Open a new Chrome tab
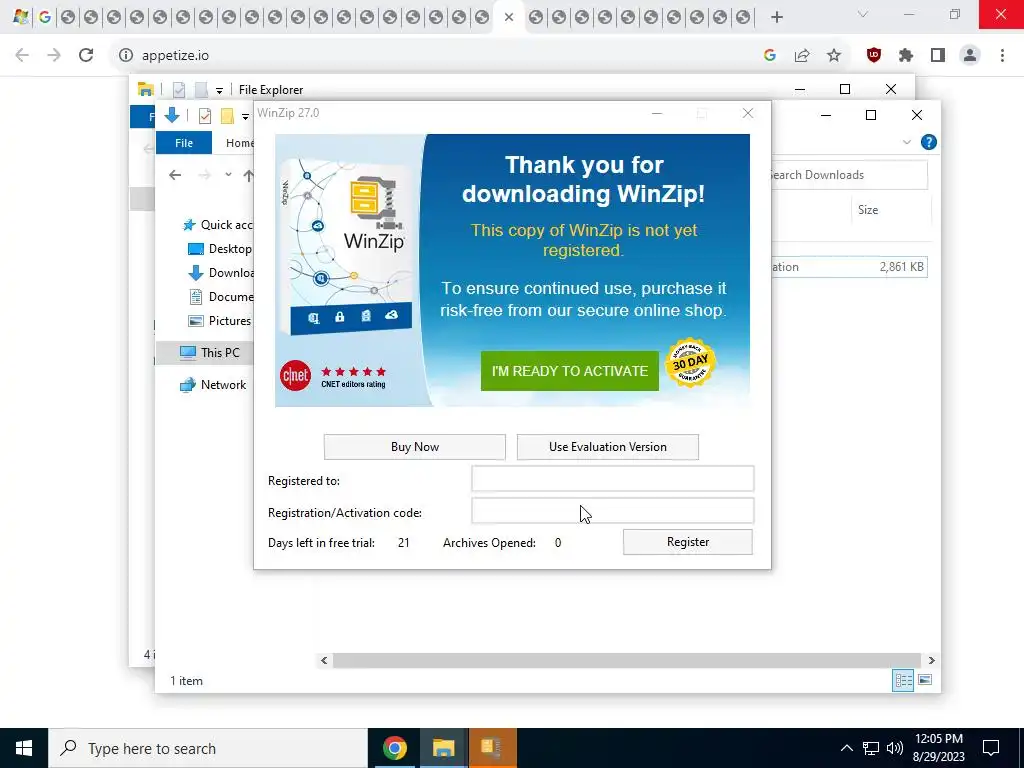Image resolution: width=1024 pixels, height=768 pixels. [776, 17]
